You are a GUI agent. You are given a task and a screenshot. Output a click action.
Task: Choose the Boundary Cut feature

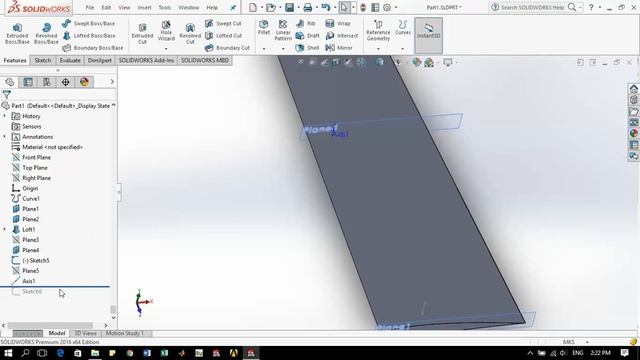(x=227, y=48)
